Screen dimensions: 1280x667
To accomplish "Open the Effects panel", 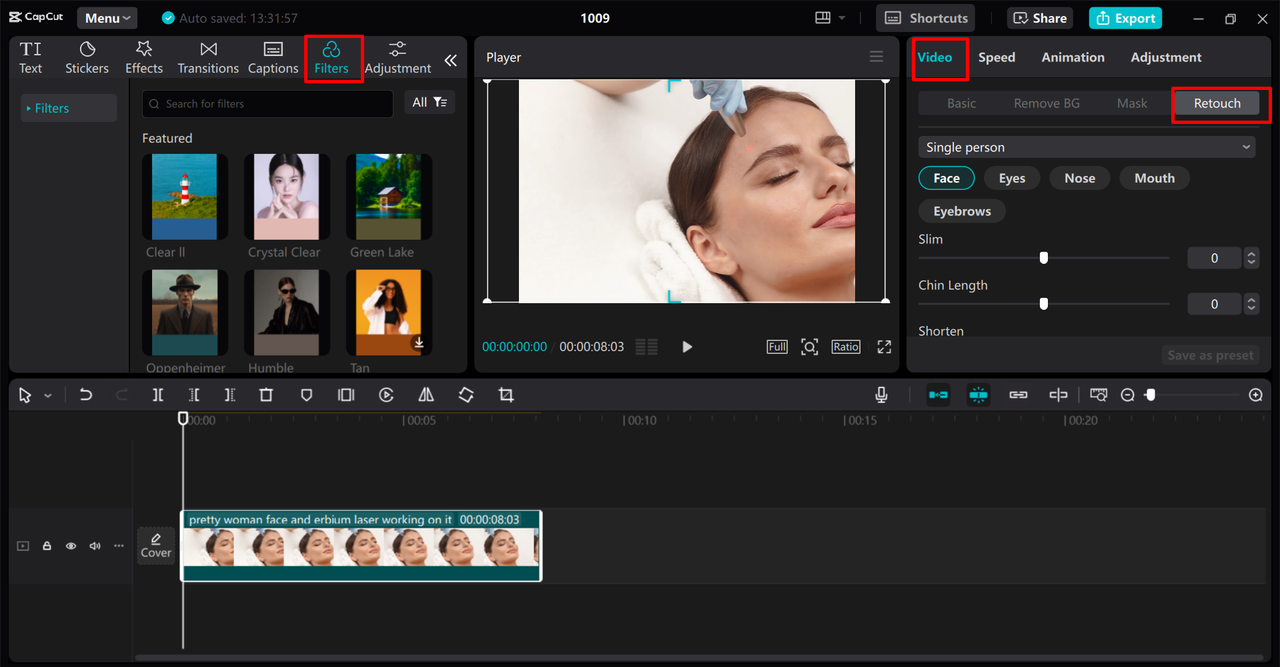I will point(144,58).
